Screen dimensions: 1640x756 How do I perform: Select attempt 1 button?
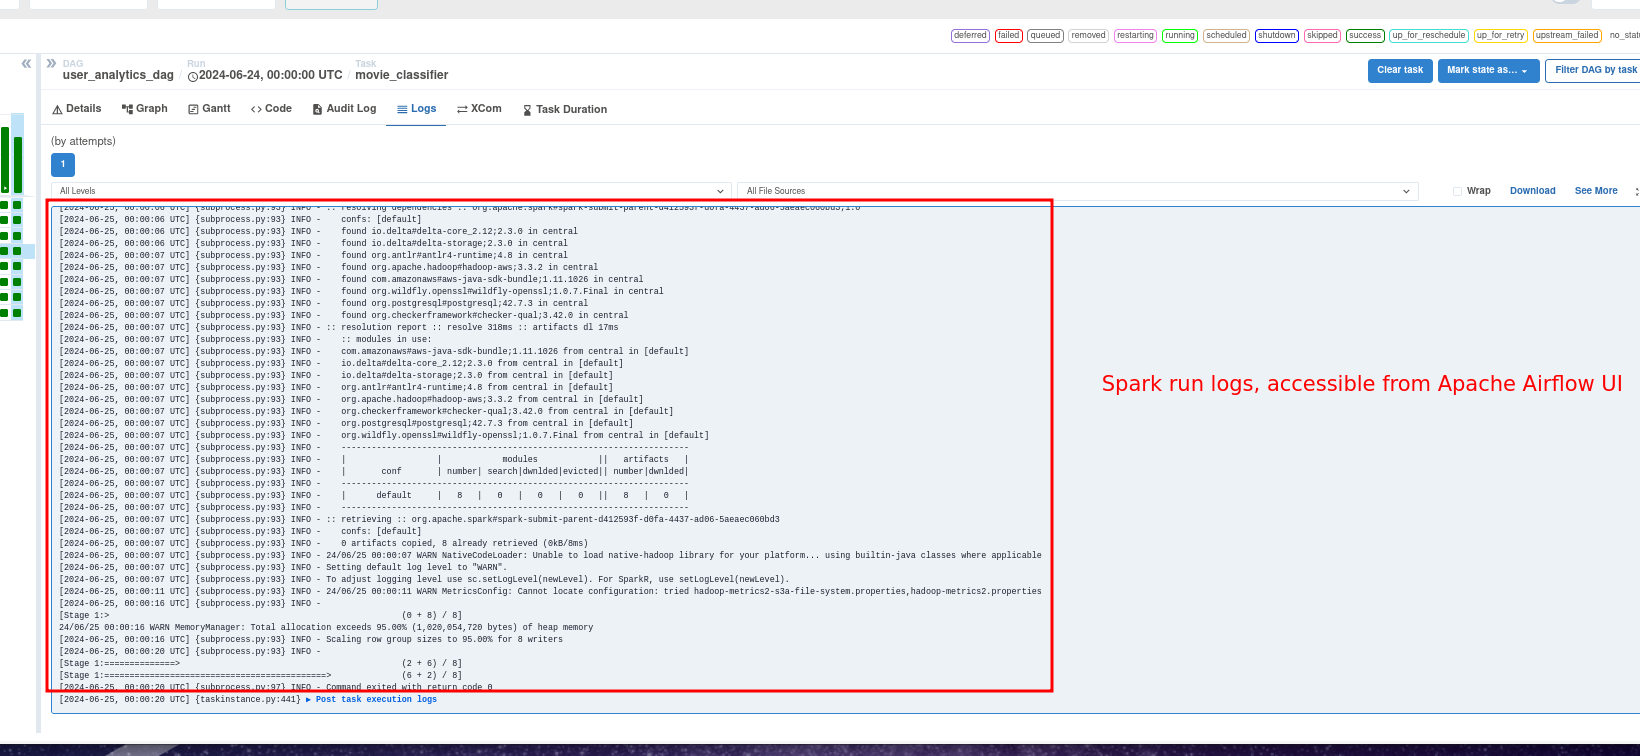[x=62, y=165]
